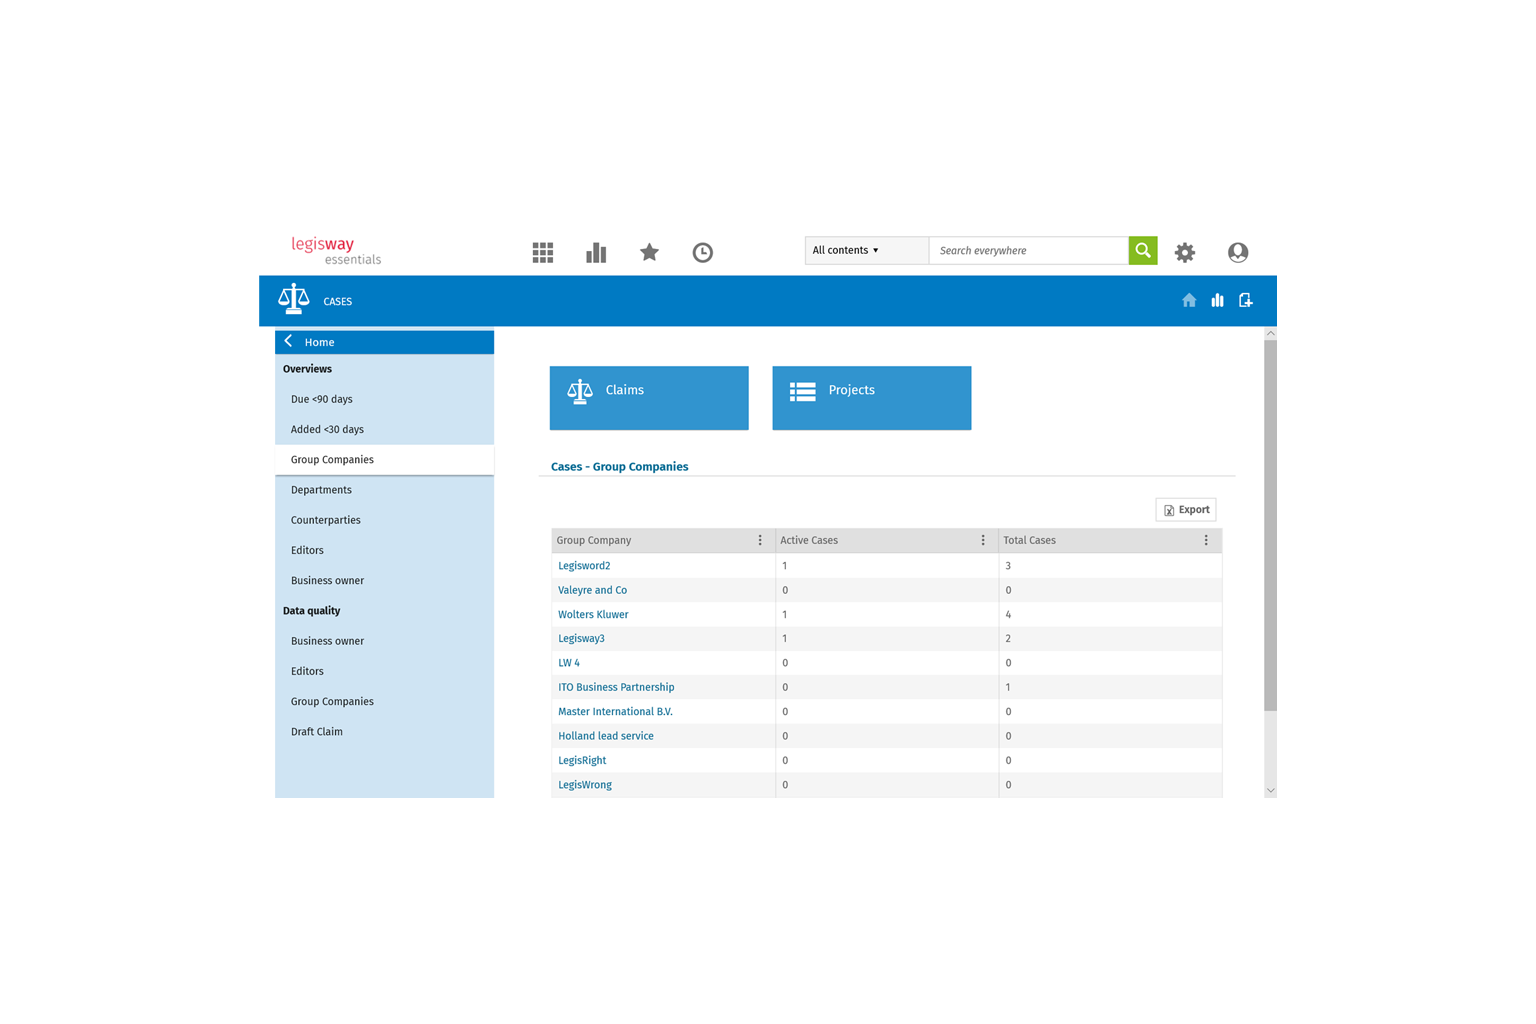The image size is (1536, 1024).
Task: Open the apps grid menu icon
Action: (543, 252)
